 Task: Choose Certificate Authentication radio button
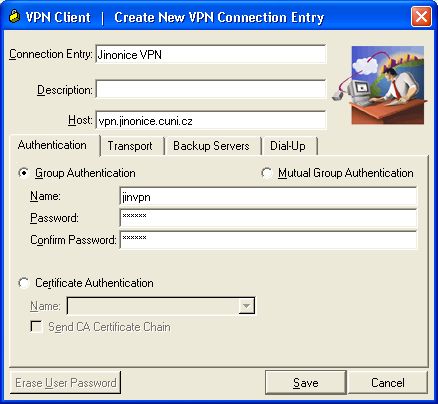pos(24,283)
